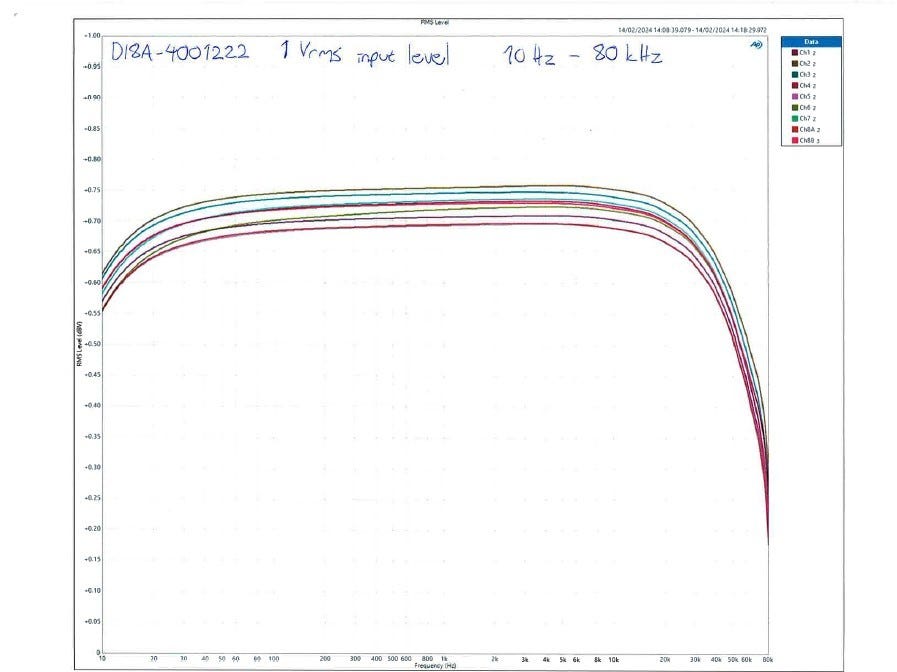Click the Ch5 purple color swatch
The height and width of the screenshot is (672, 897).
[x=795, y=97]
